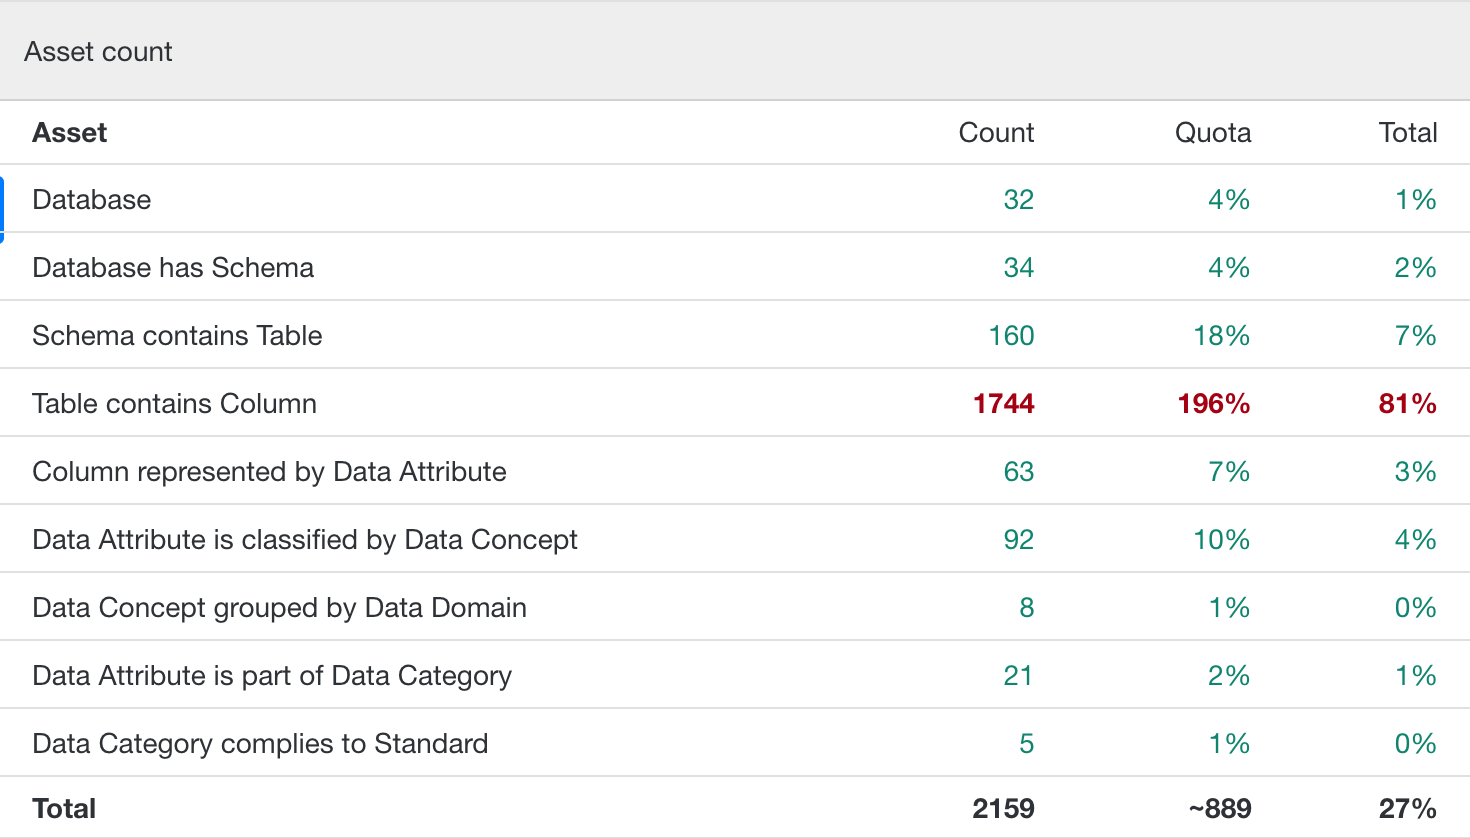Click count 160 in Schema contains Table row

point(1012,336)
